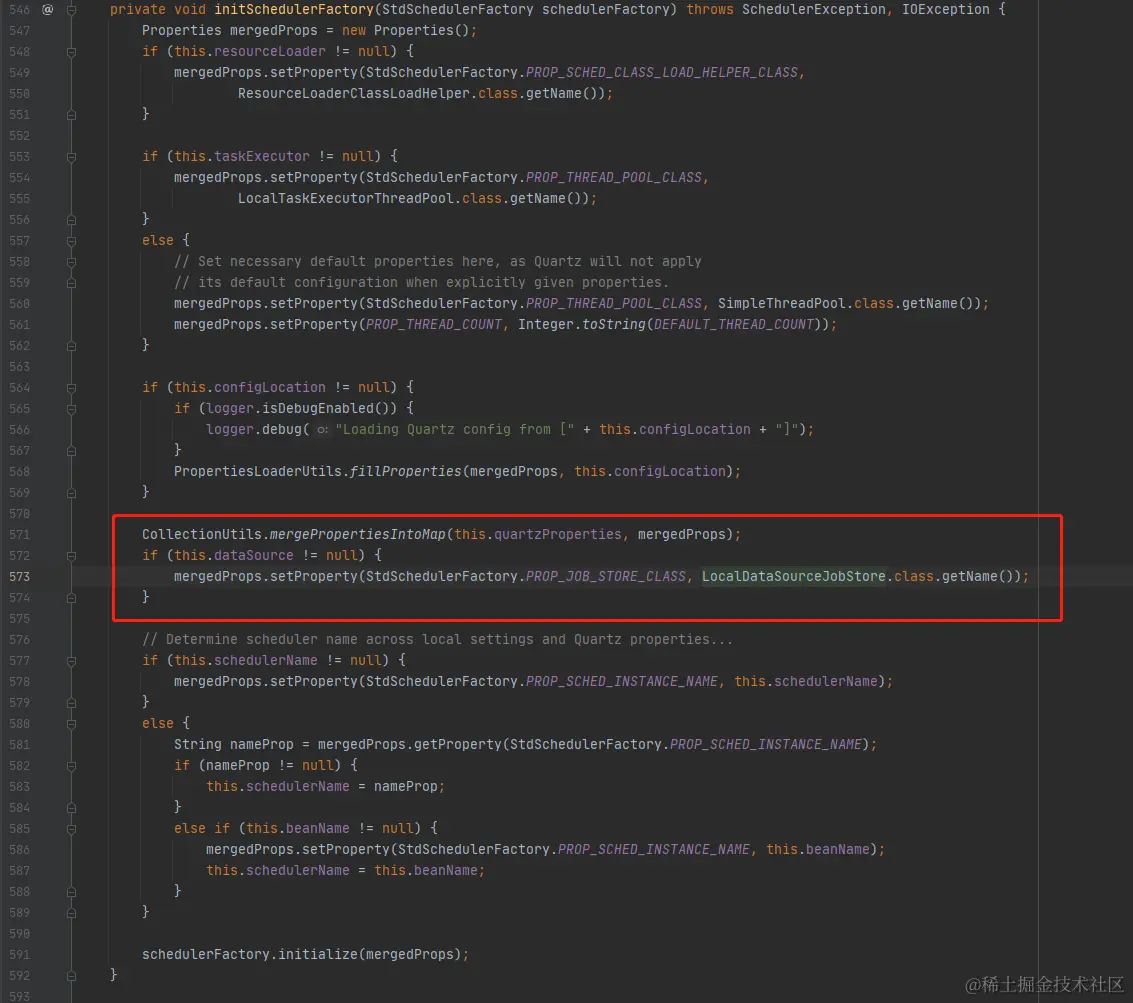Click the highlighted LocalDataSourceJobStore class name

(x=793, y=576)
